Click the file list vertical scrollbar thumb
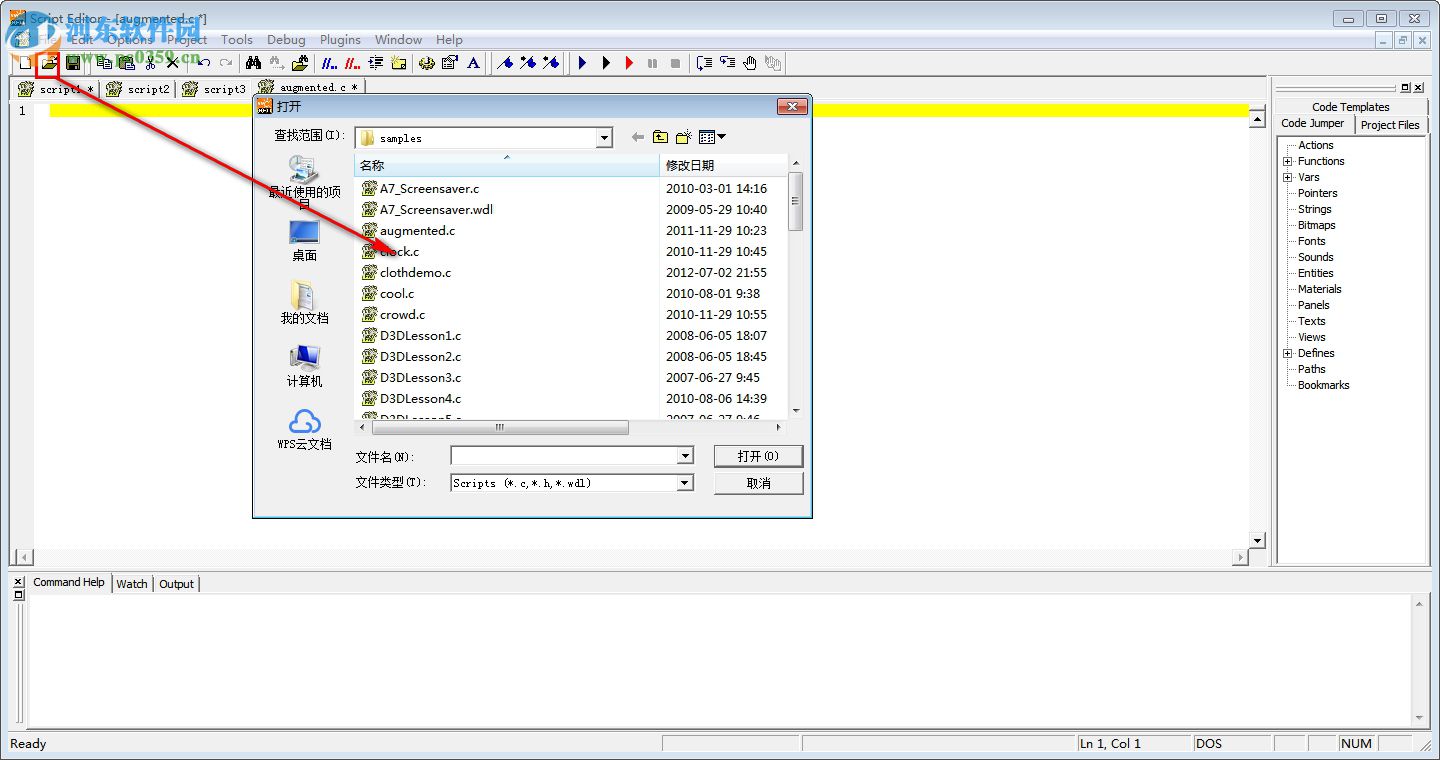Viewport: 1440px width, 760px height. [x=795, y=200]
